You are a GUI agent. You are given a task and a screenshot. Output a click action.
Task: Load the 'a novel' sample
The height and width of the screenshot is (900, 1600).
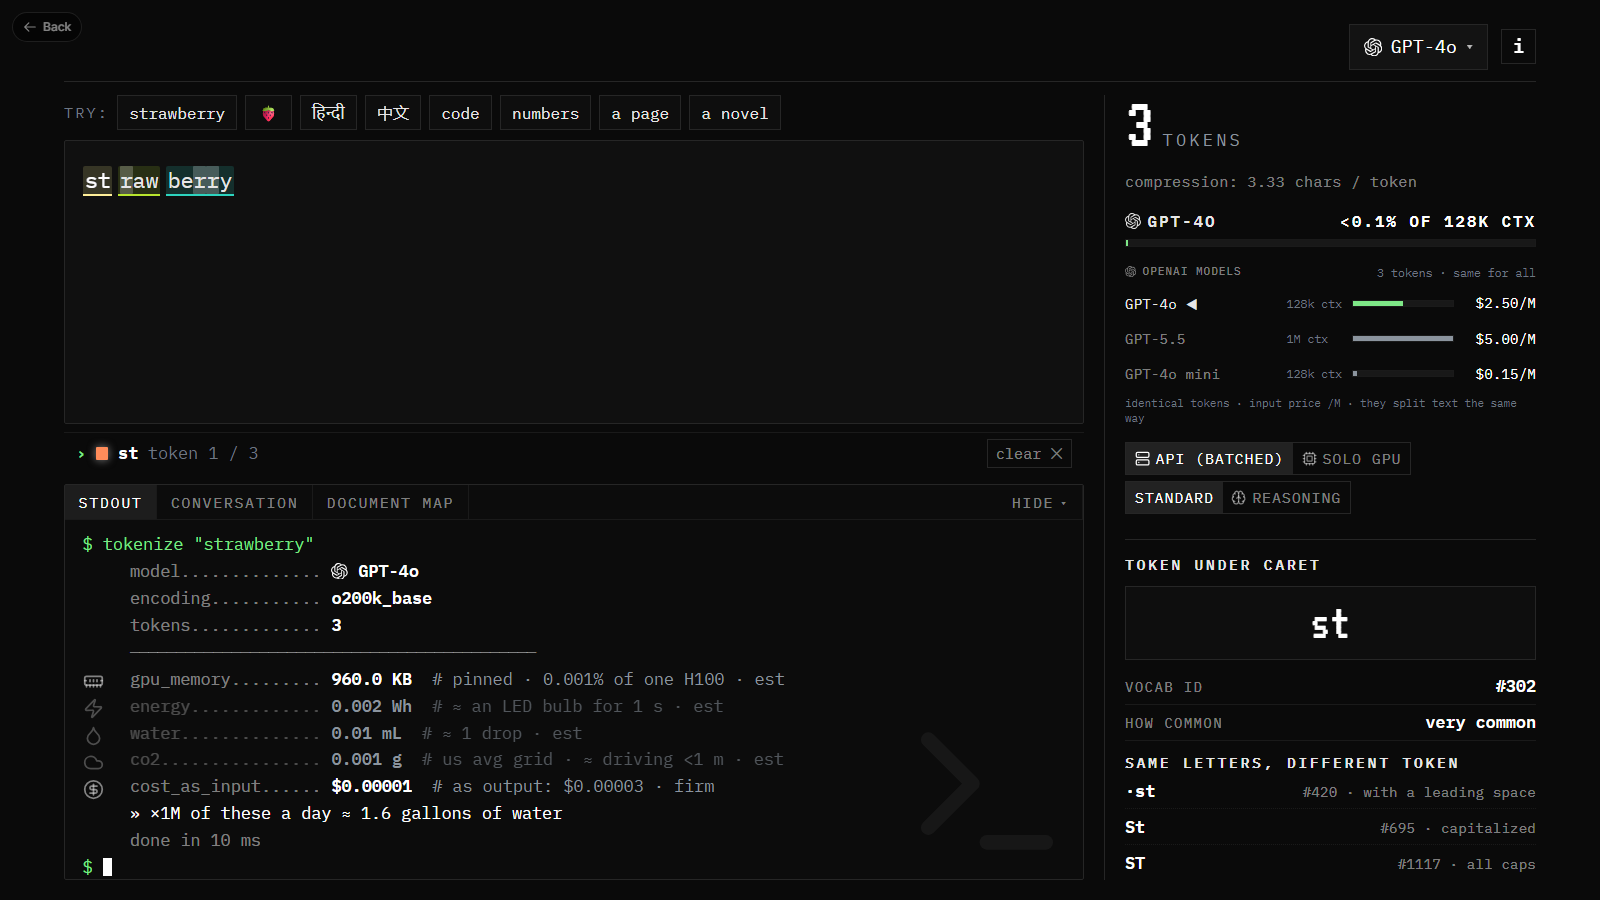coord(735,113)
